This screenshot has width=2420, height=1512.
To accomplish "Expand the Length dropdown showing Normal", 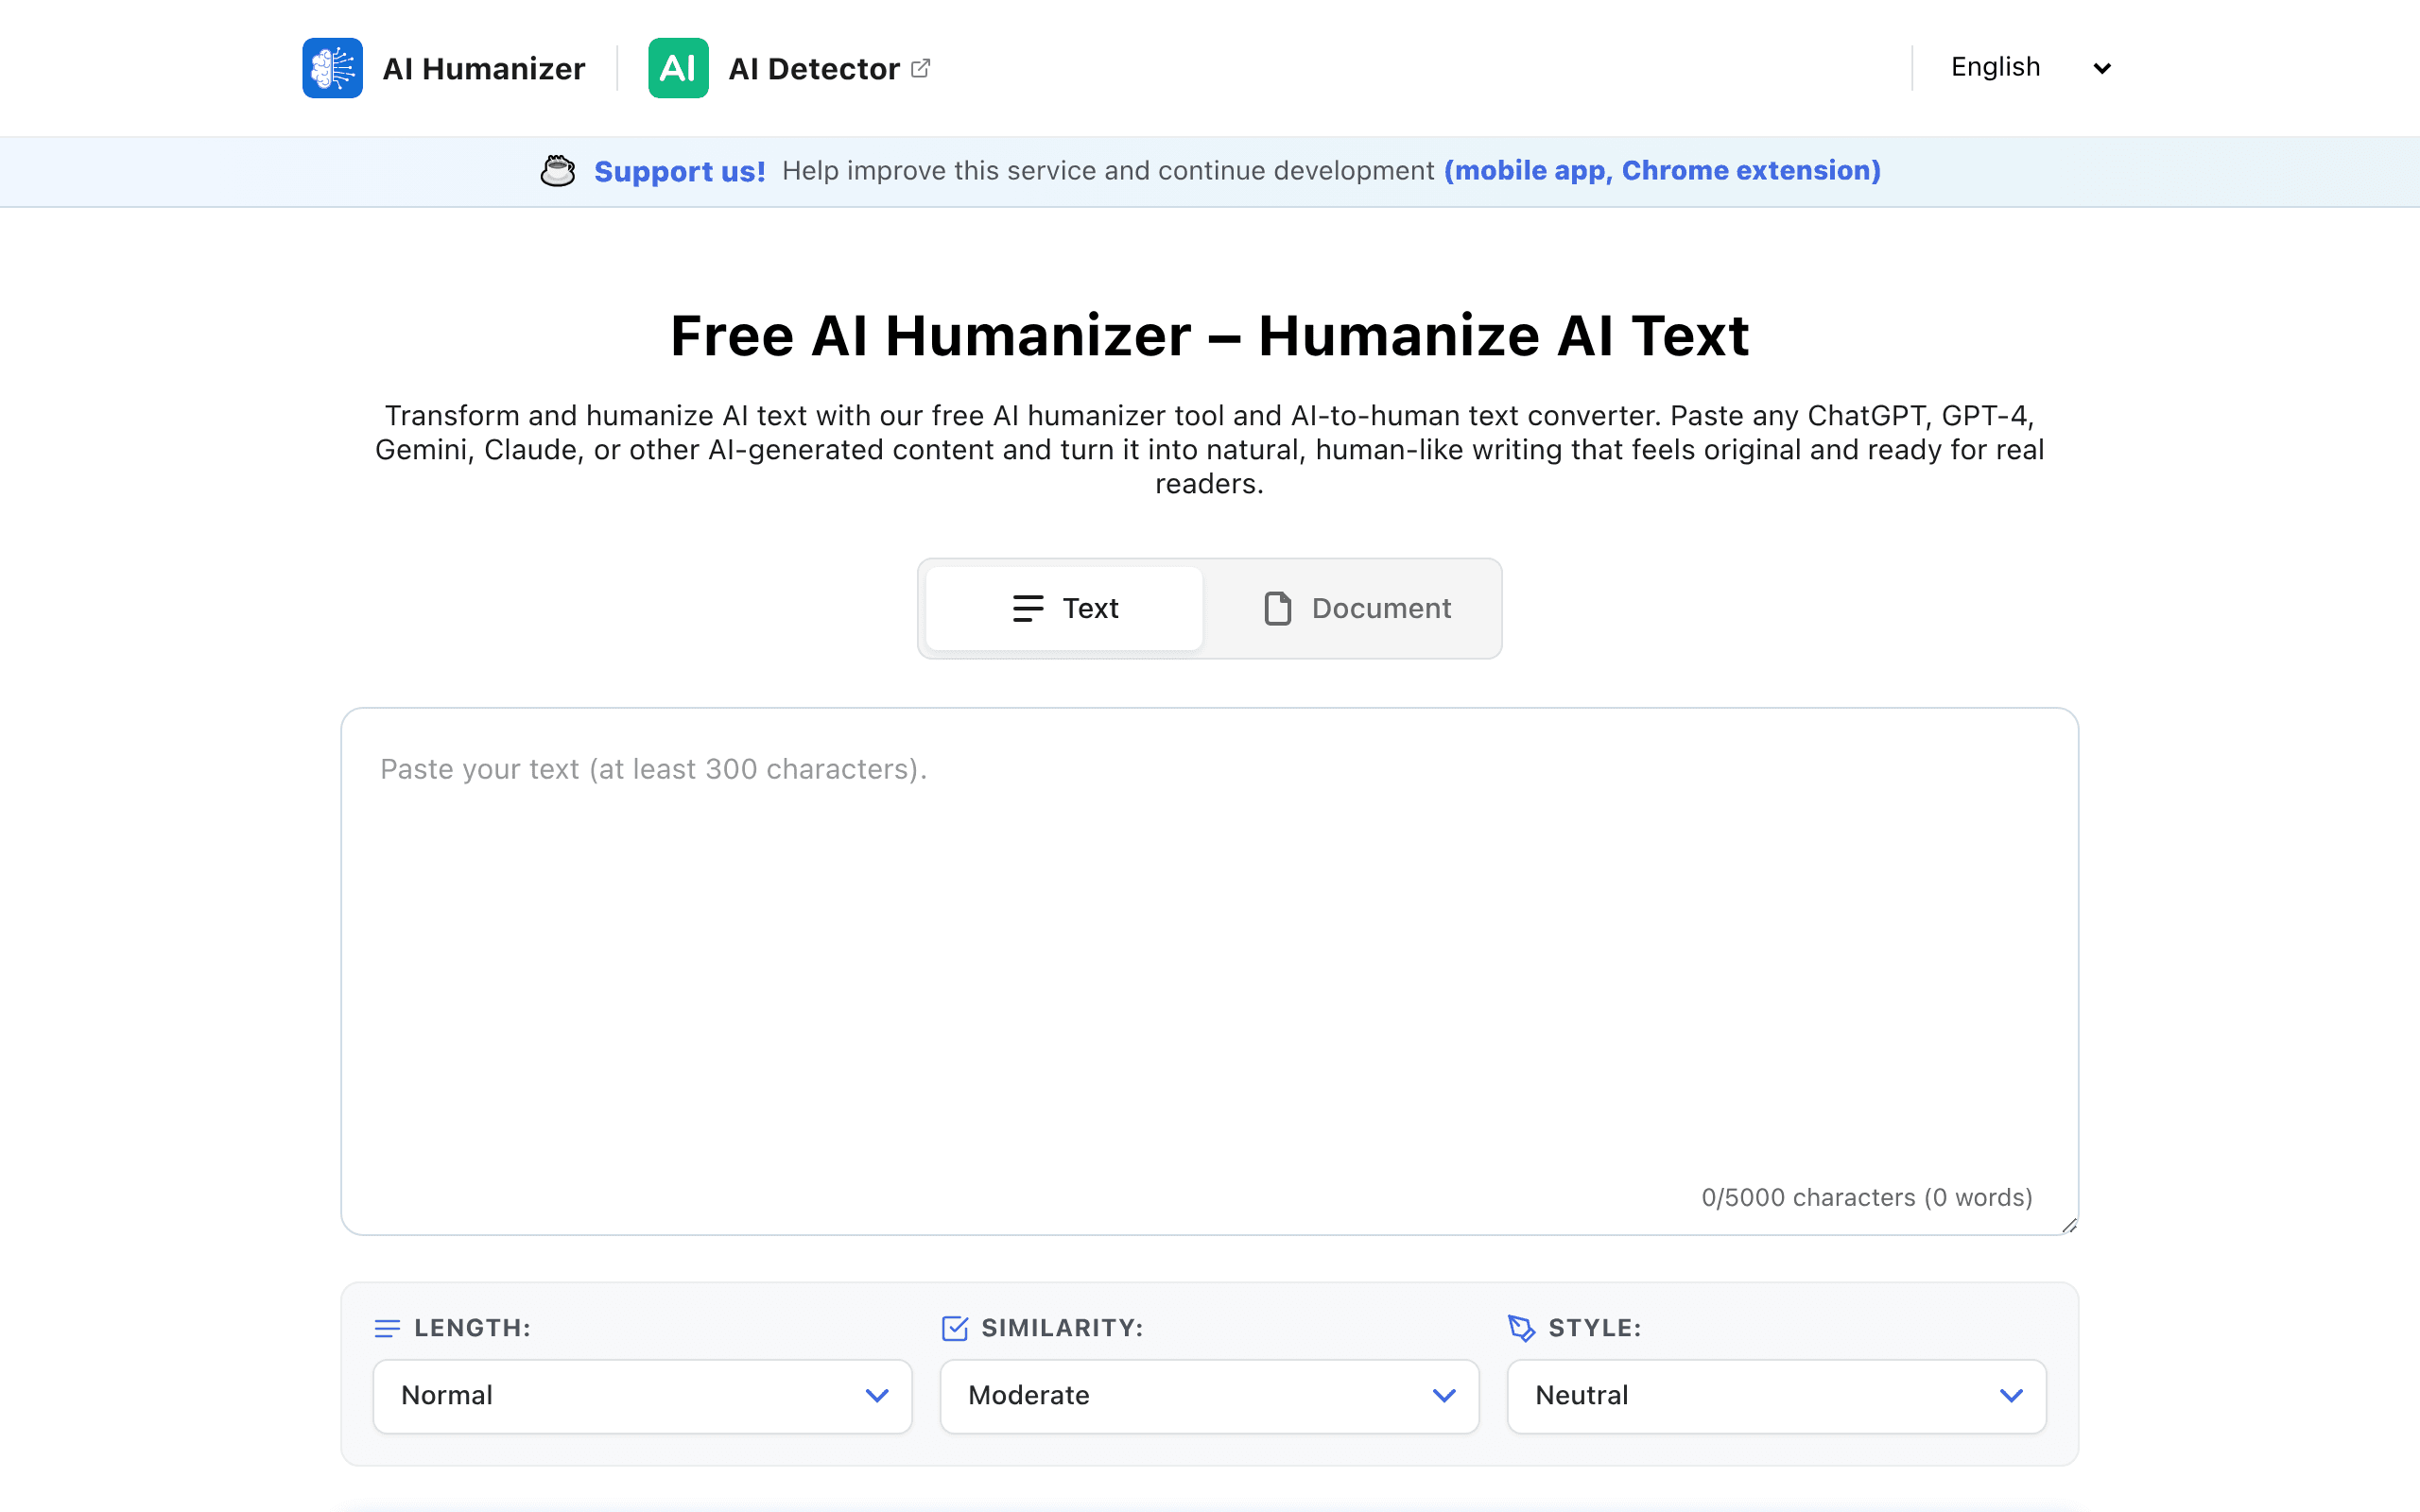I will (642, 1396).
